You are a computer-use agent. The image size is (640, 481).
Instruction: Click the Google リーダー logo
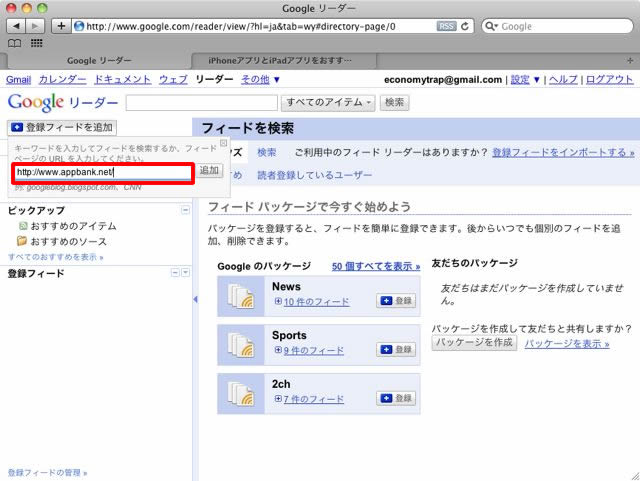coord(63,102)
